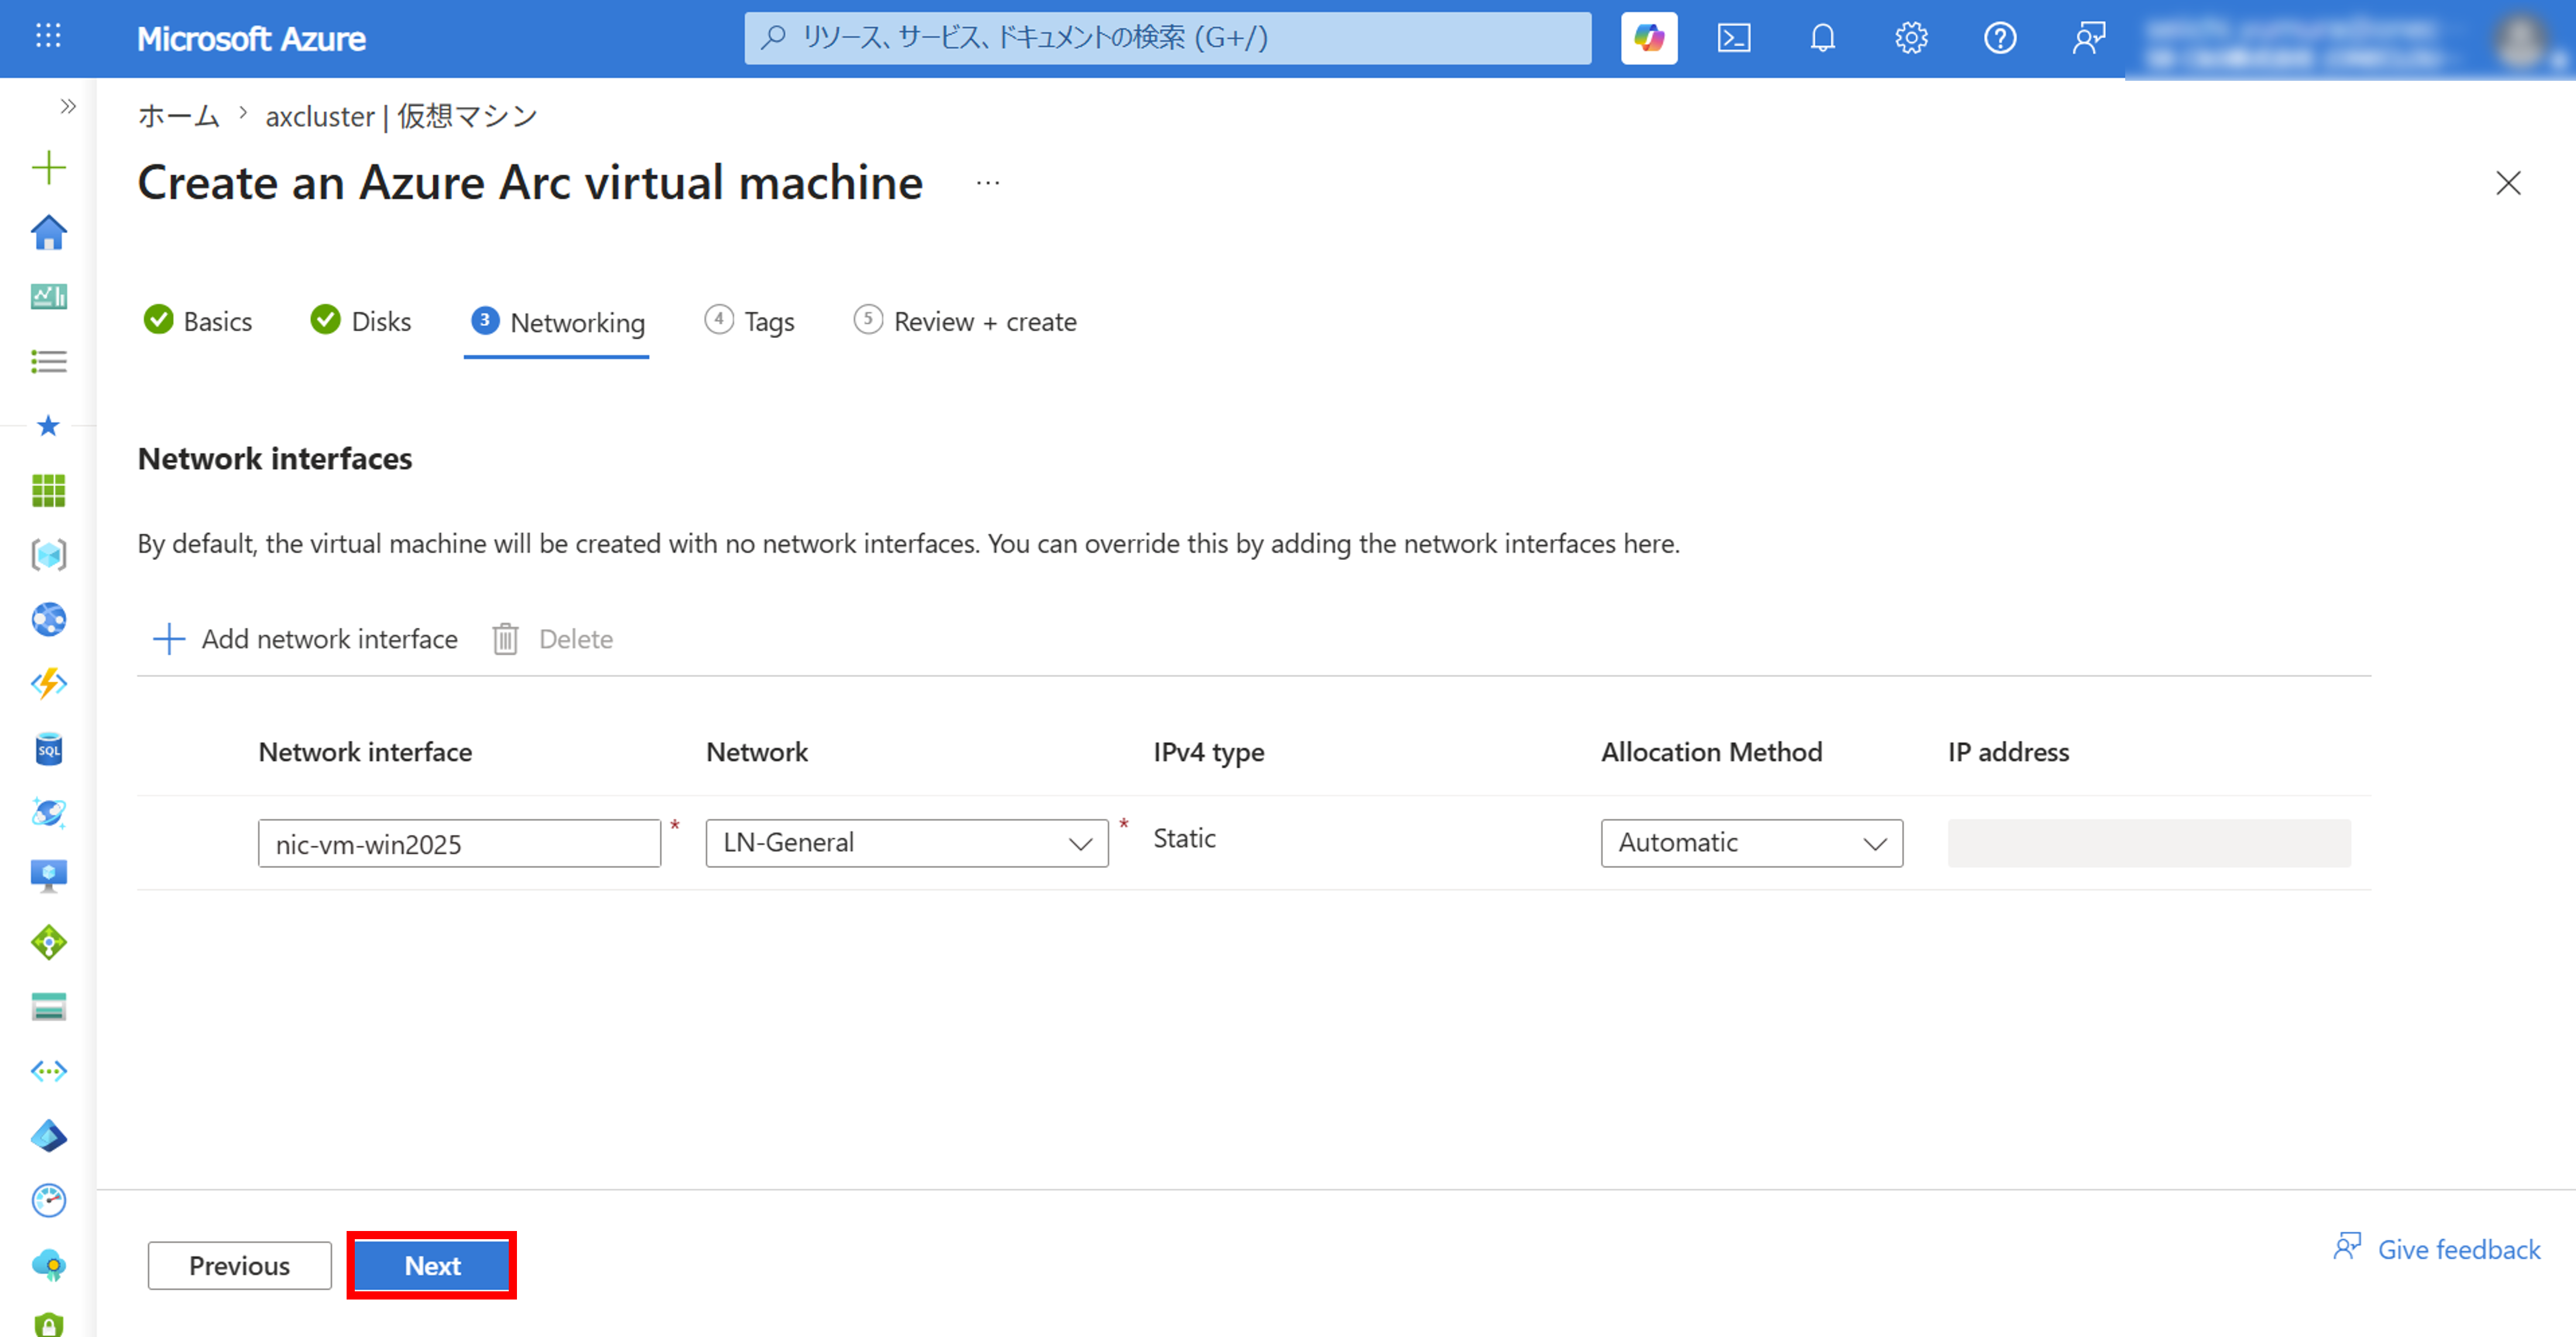Focus the resource search box

point(1167,38)
